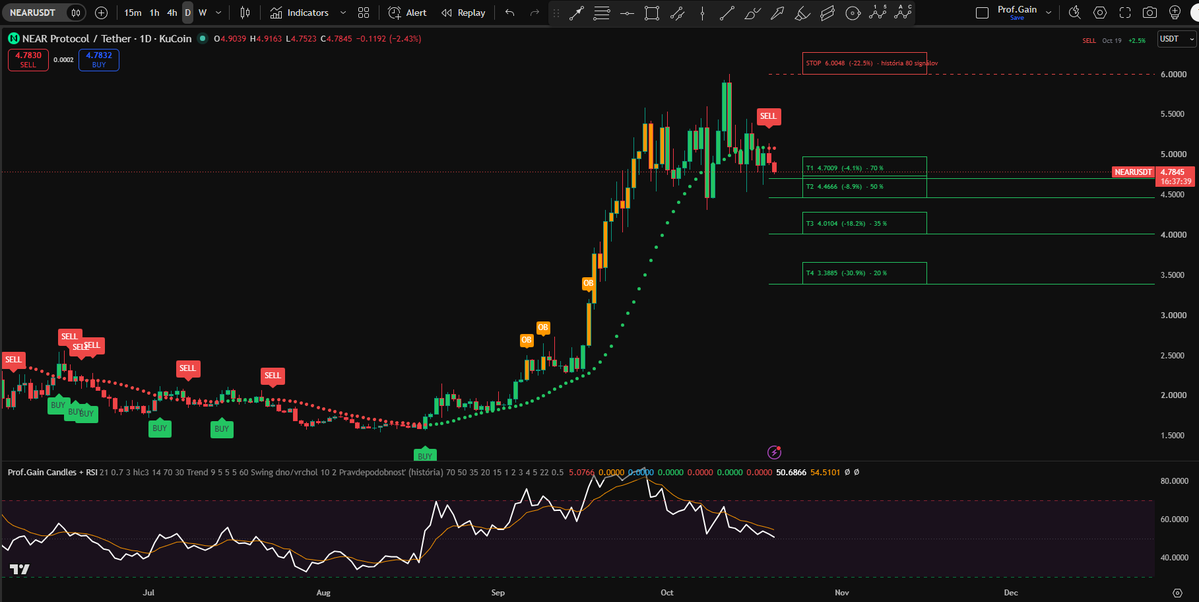Open the quick search magnifier icon
This screenshot has width=1199, height=602.
coord(1074,13)
